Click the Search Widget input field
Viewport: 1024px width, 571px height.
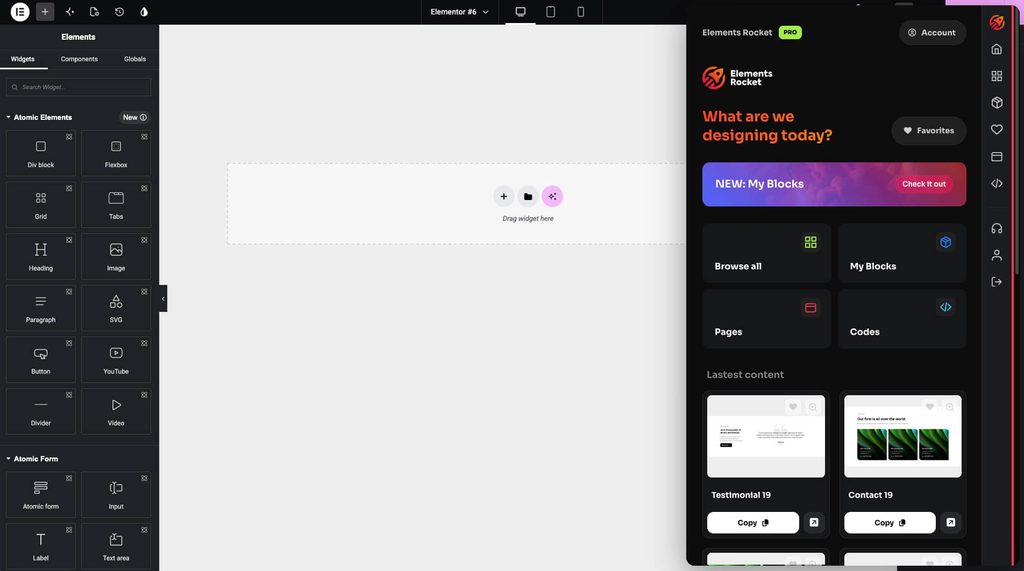pyautogui.click(x=78, y=87)
